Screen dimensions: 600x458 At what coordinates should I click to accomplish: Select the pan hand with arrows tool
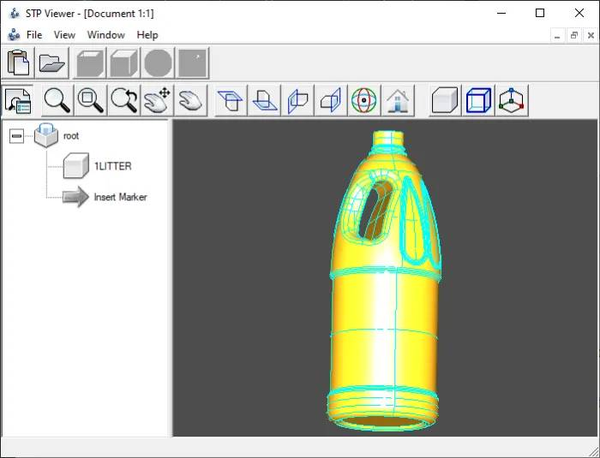click(157, 101)
